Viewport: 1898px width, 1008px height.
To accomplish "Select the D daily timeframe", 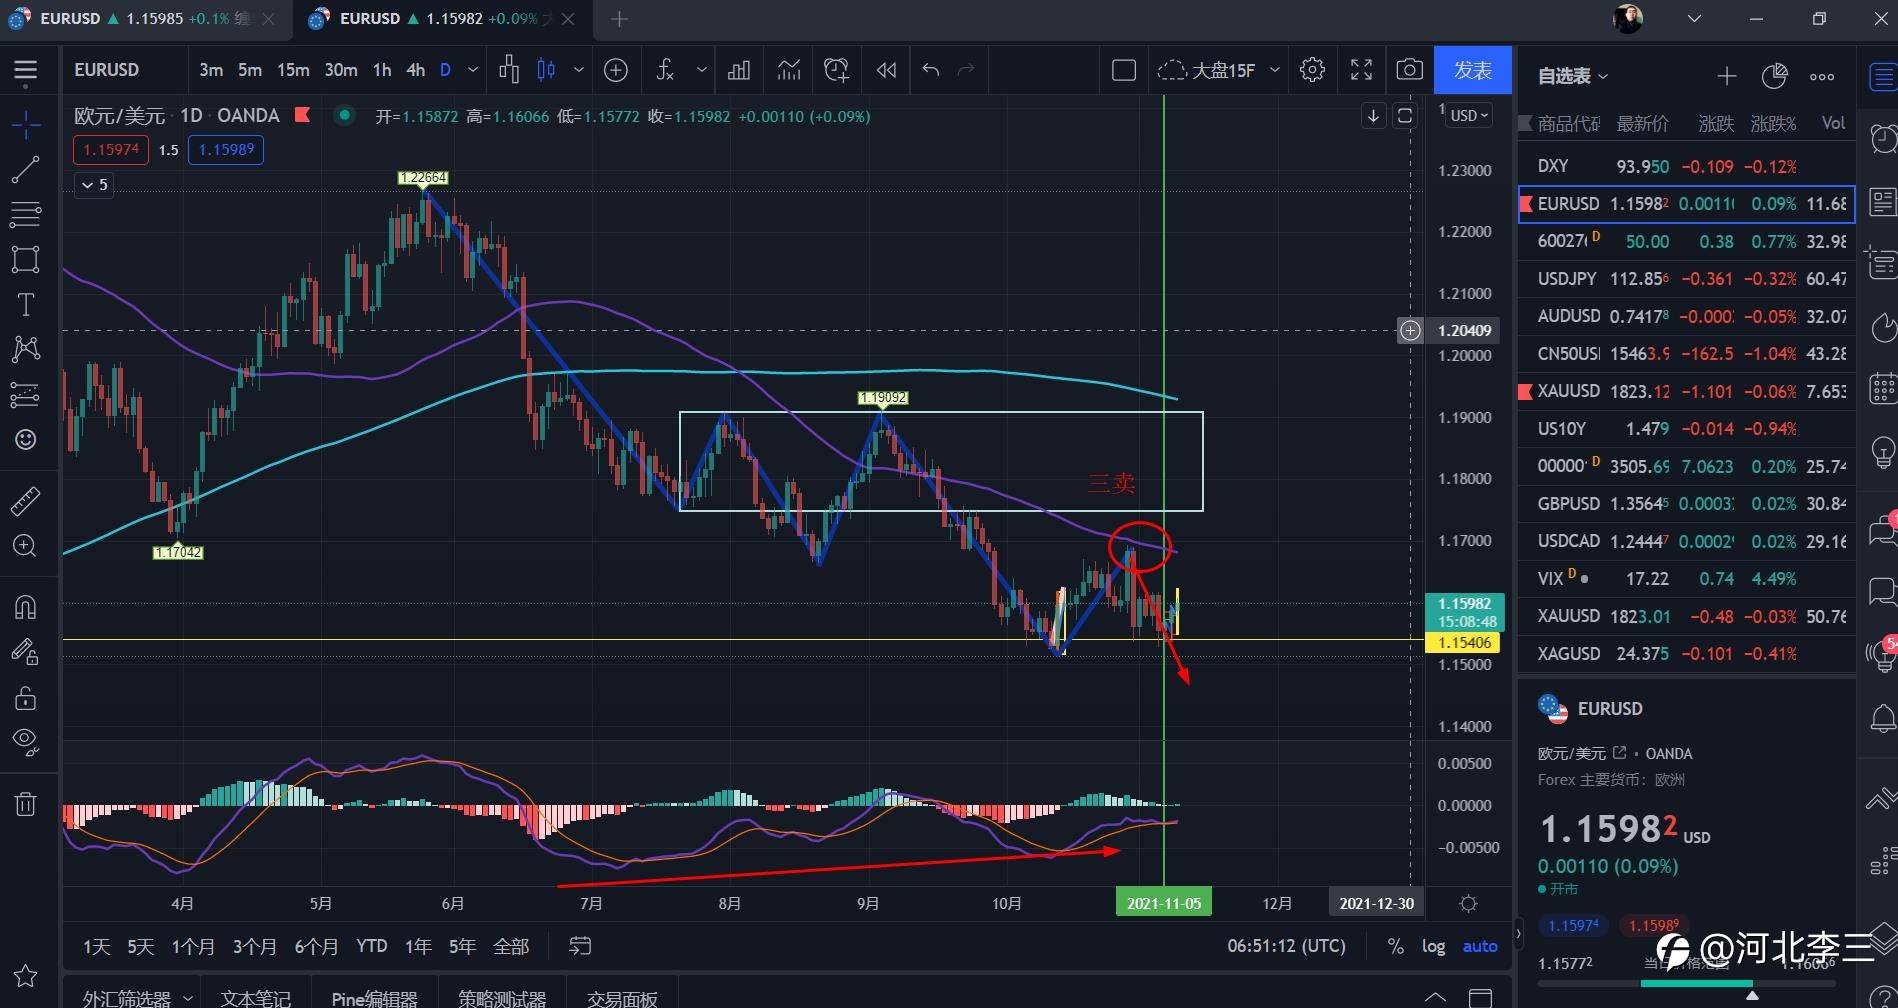I will coord(446,70).
